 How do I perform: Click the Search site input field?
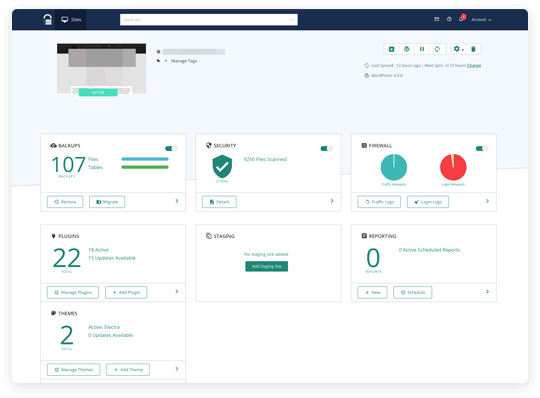tap(209, 20)
